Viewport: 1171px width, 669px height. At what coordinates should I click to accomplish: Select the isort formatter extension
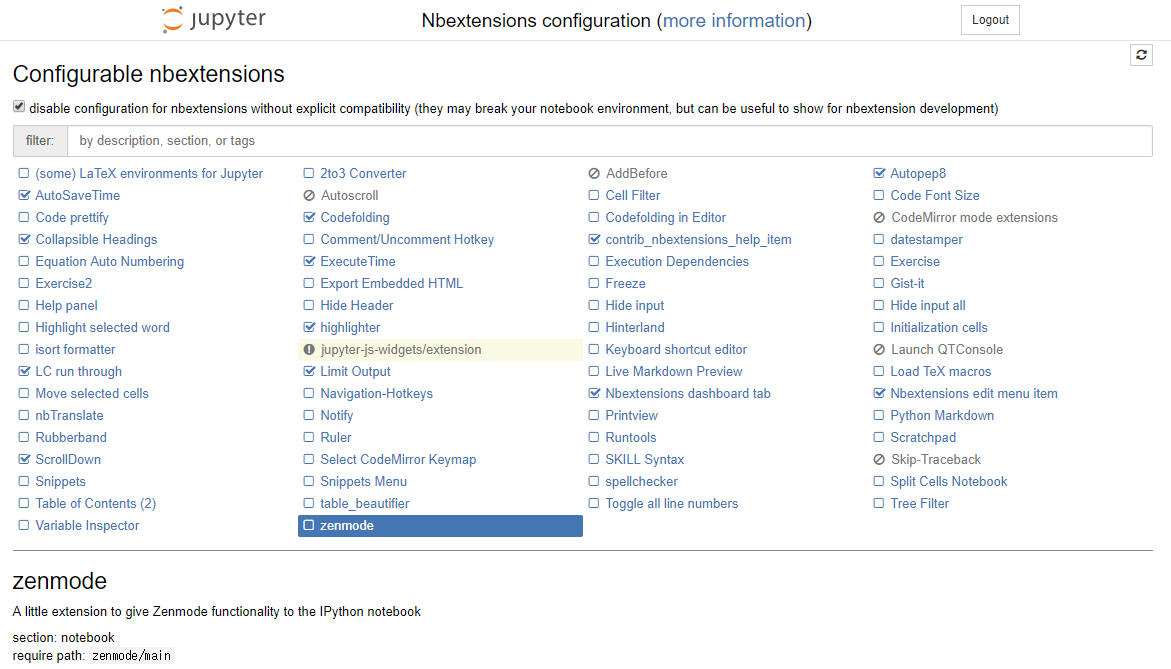click(75, 349)
